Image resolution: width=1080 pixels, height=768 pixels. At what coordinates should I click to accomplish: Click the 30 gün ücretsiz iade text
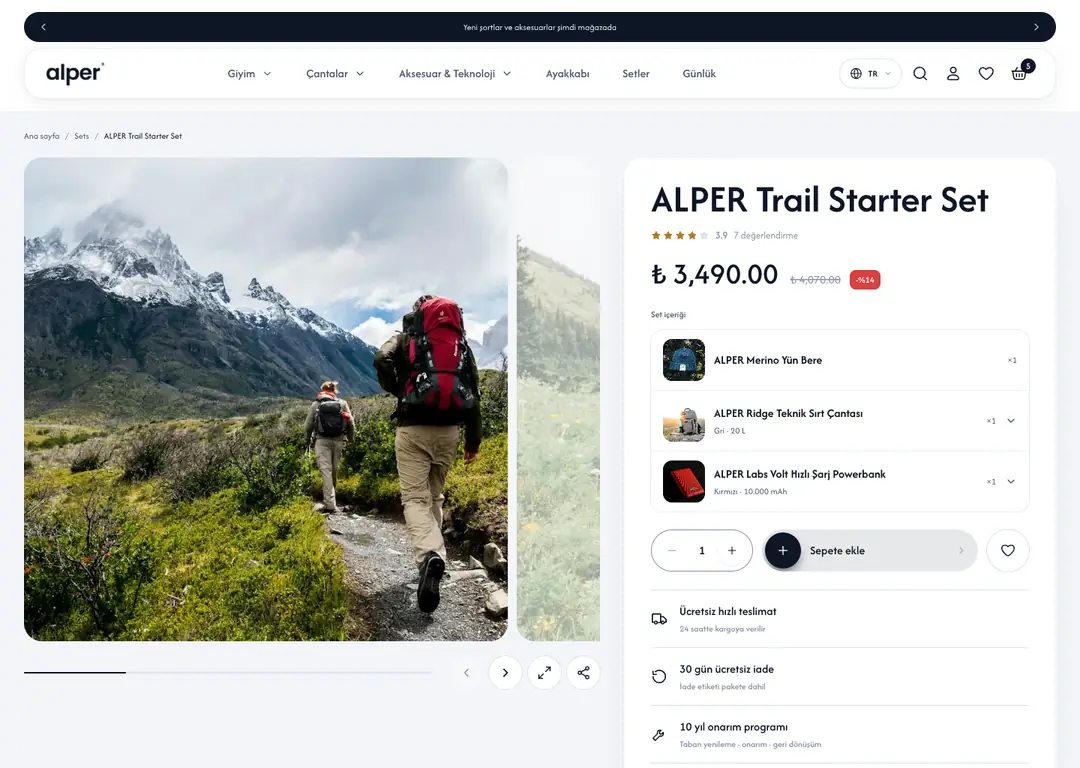click(727, 670)
